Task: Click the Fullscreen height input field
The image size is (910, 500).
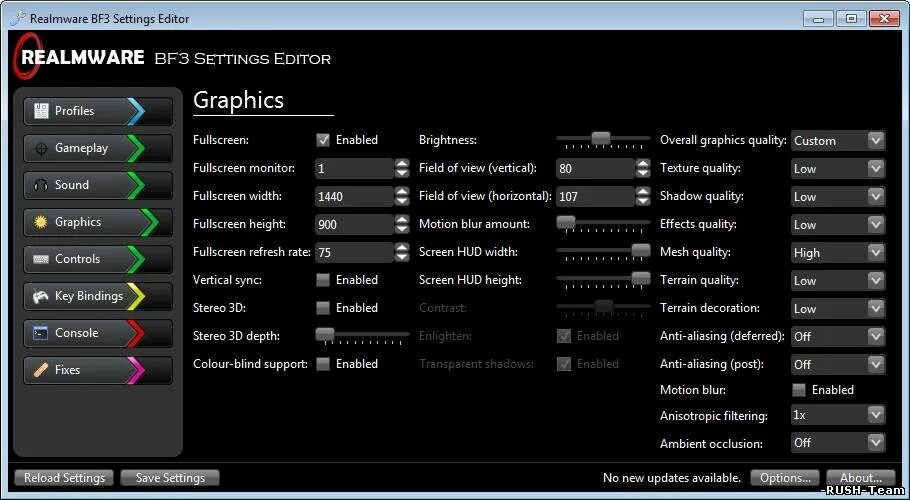Action: coord(355,224)
